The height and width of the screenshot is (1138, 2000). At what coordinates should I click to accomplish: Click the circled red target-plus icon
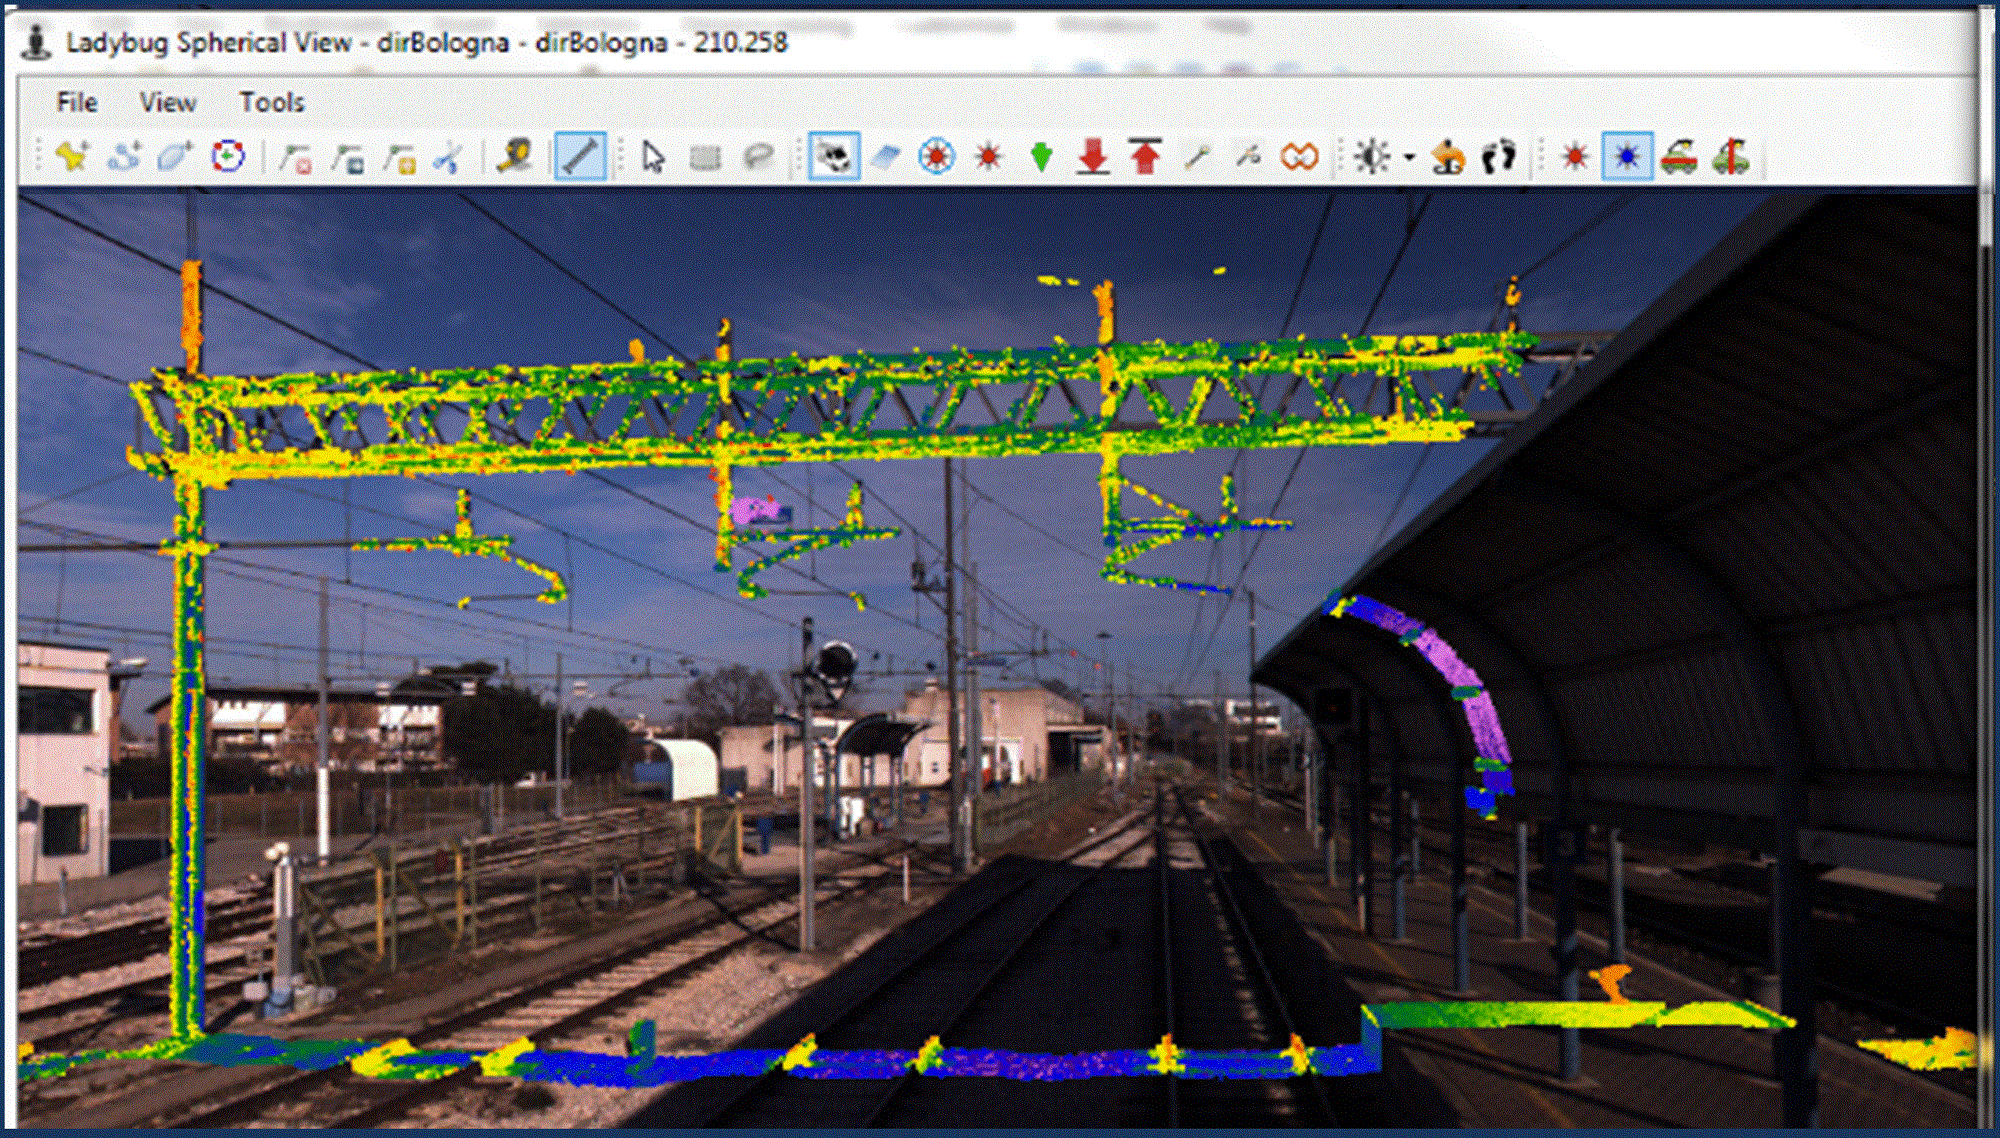pos(228,157)
